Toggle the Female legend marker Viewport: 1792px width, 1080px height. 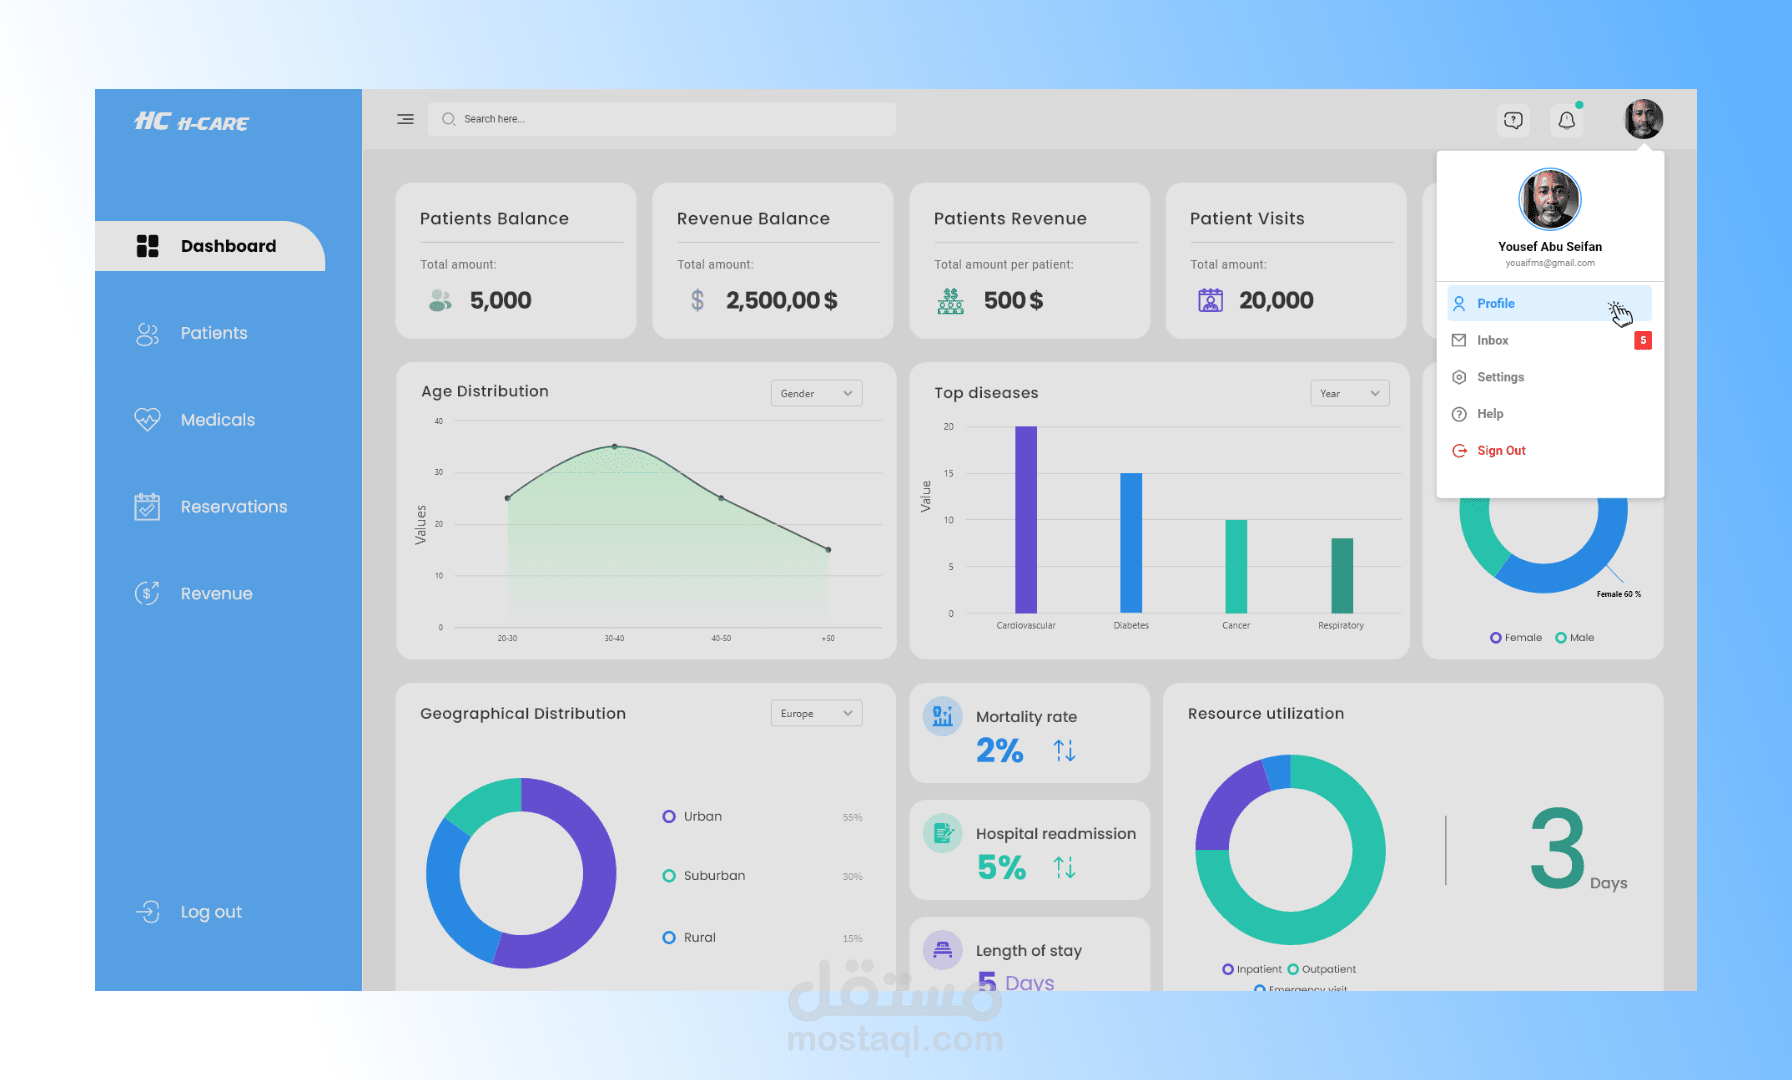pos(1495,637)
